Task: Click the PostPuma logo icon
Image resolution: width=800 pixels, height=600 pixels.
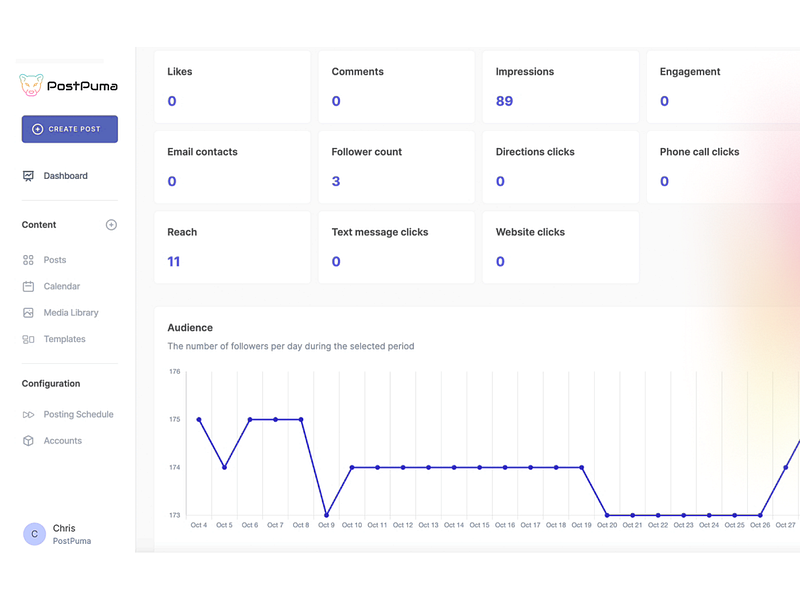Action: 31,85
